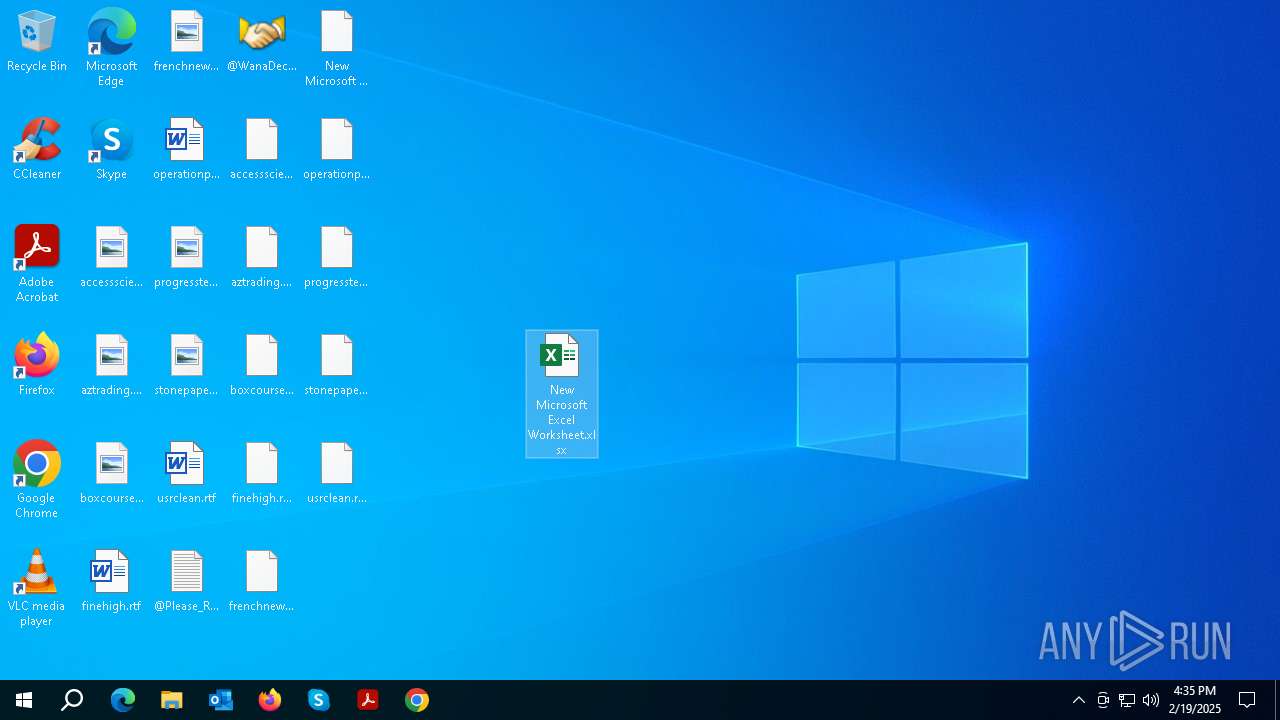Select the blank New Microsoft ... file
This screenshot has width=1280, height=720.
tap(337, 48)
